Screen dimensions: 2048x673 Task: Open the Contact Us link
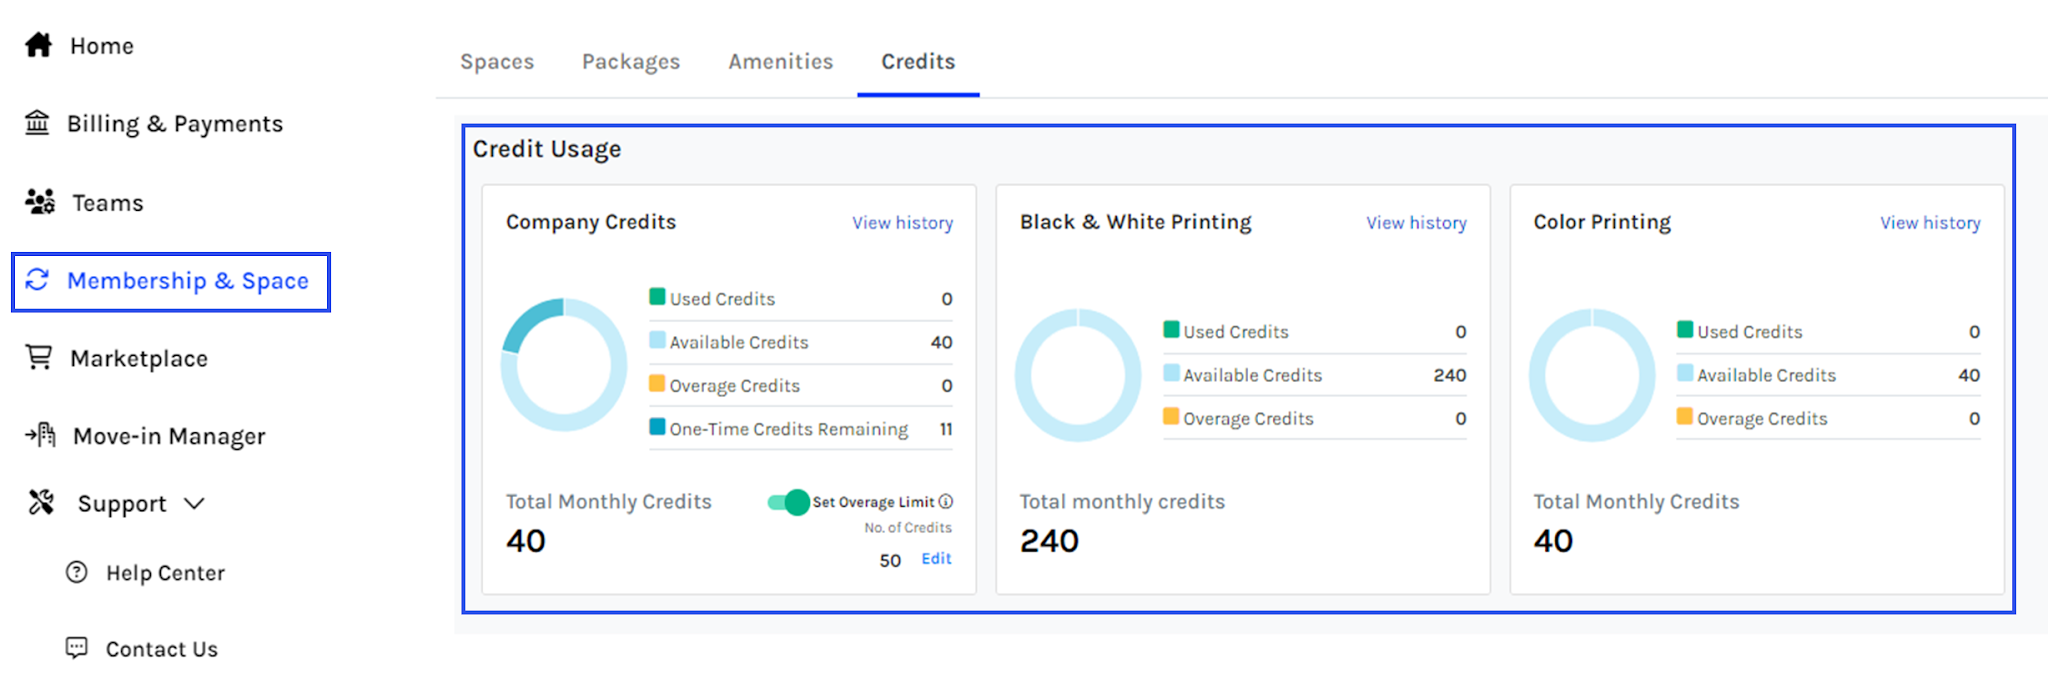click(x=162, y=649)
